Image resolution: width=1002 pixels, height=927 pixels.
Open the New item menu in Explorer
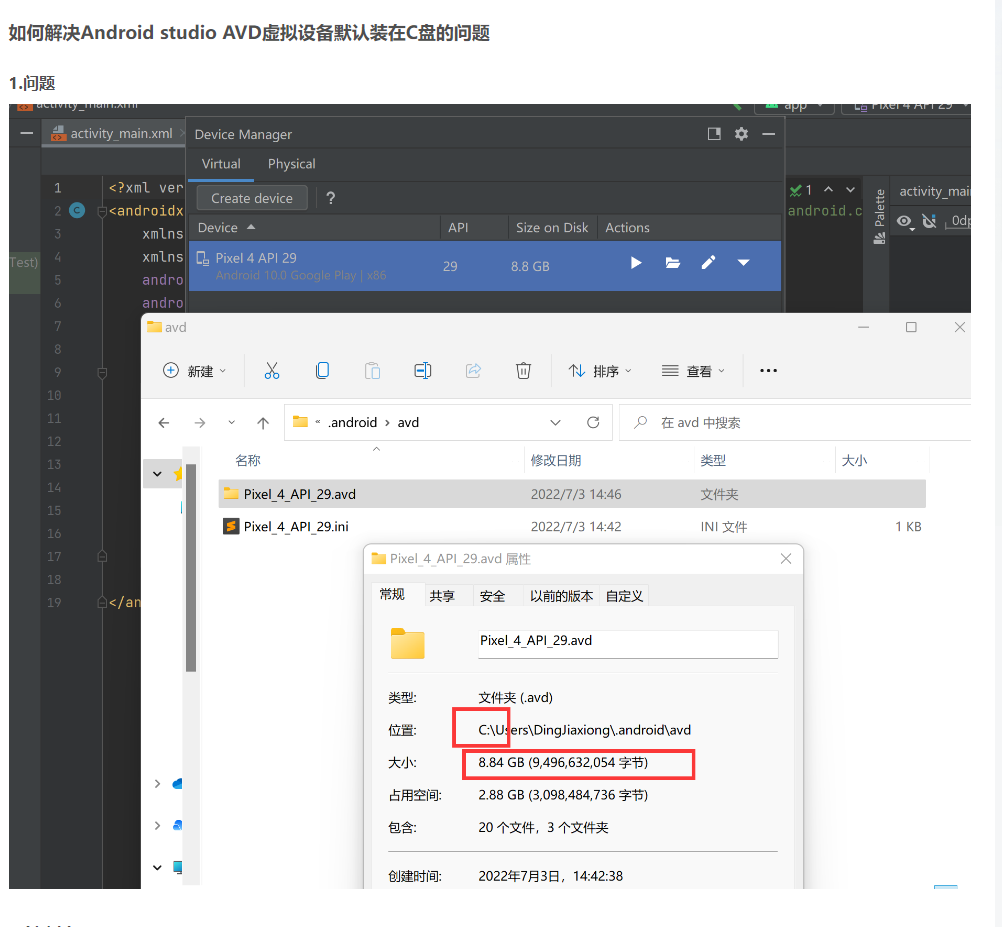[x=195, y=371]
